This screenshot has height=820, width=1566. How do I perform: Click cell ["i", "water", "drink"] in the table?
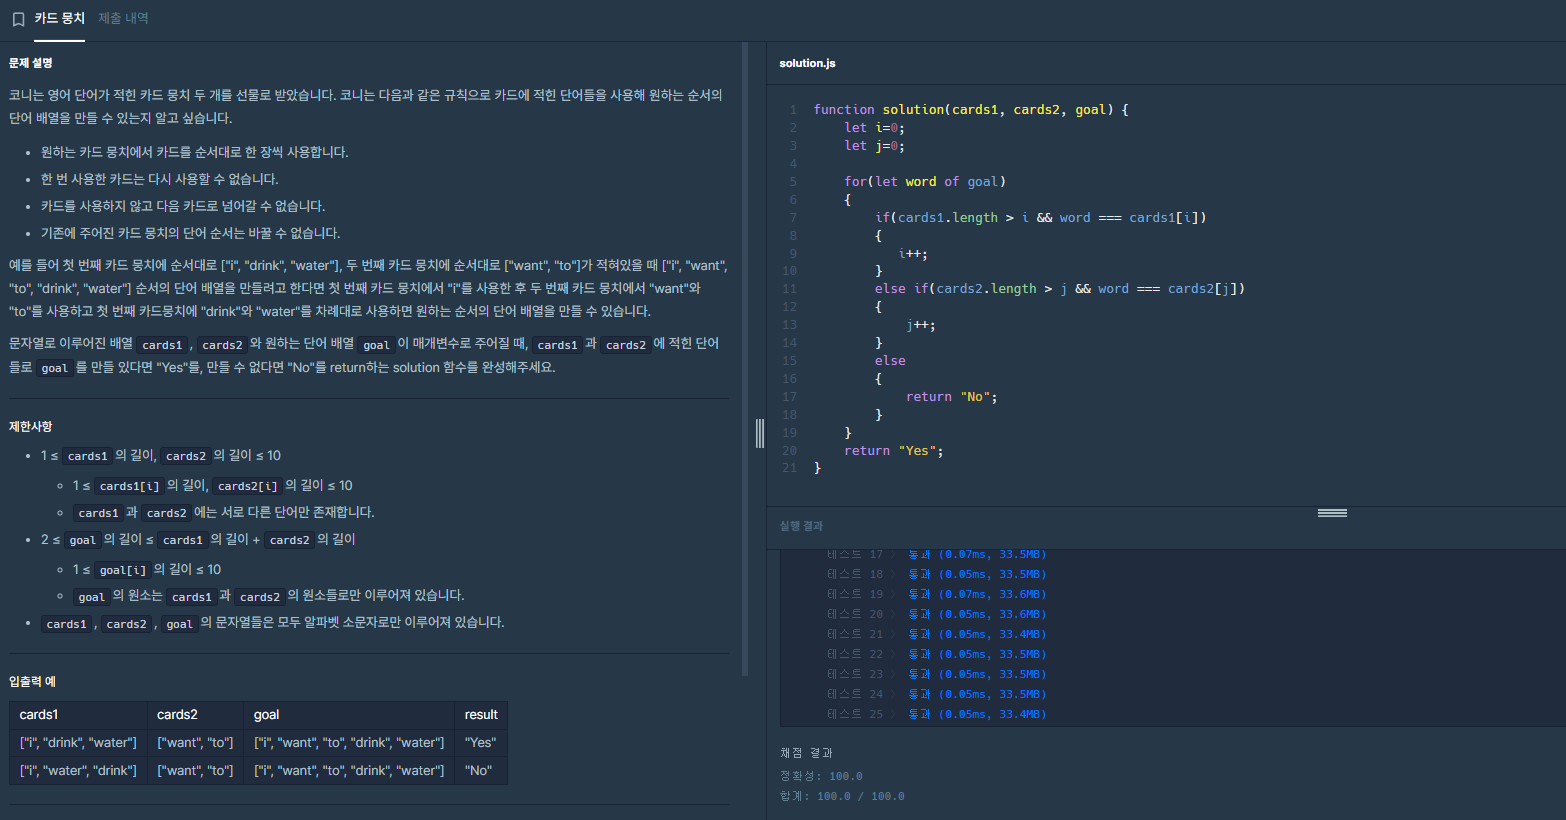point(78,771)
